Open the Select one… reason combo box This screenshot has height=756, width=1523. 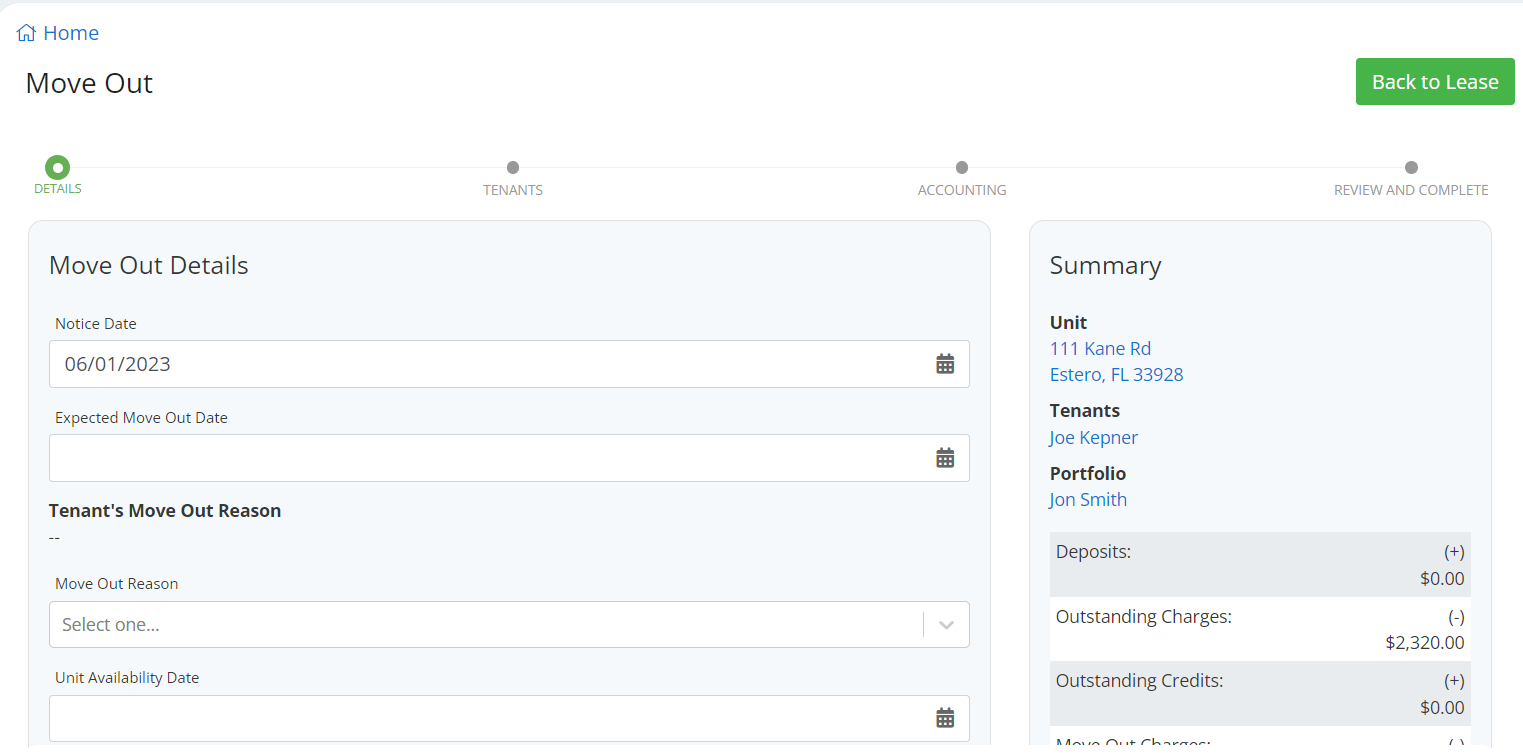point(509,625)
